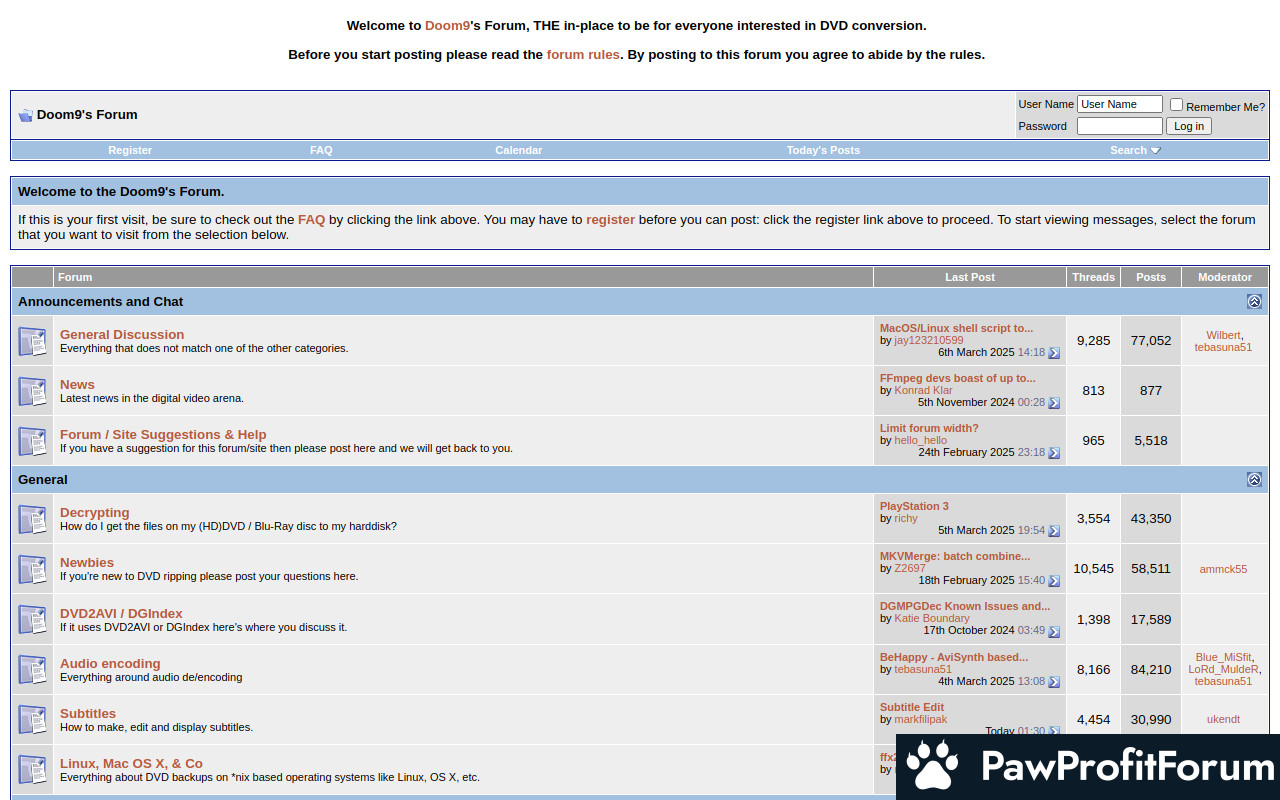View moderator Wilbert's profile
1280x800 pixels.
(1223, 336)
